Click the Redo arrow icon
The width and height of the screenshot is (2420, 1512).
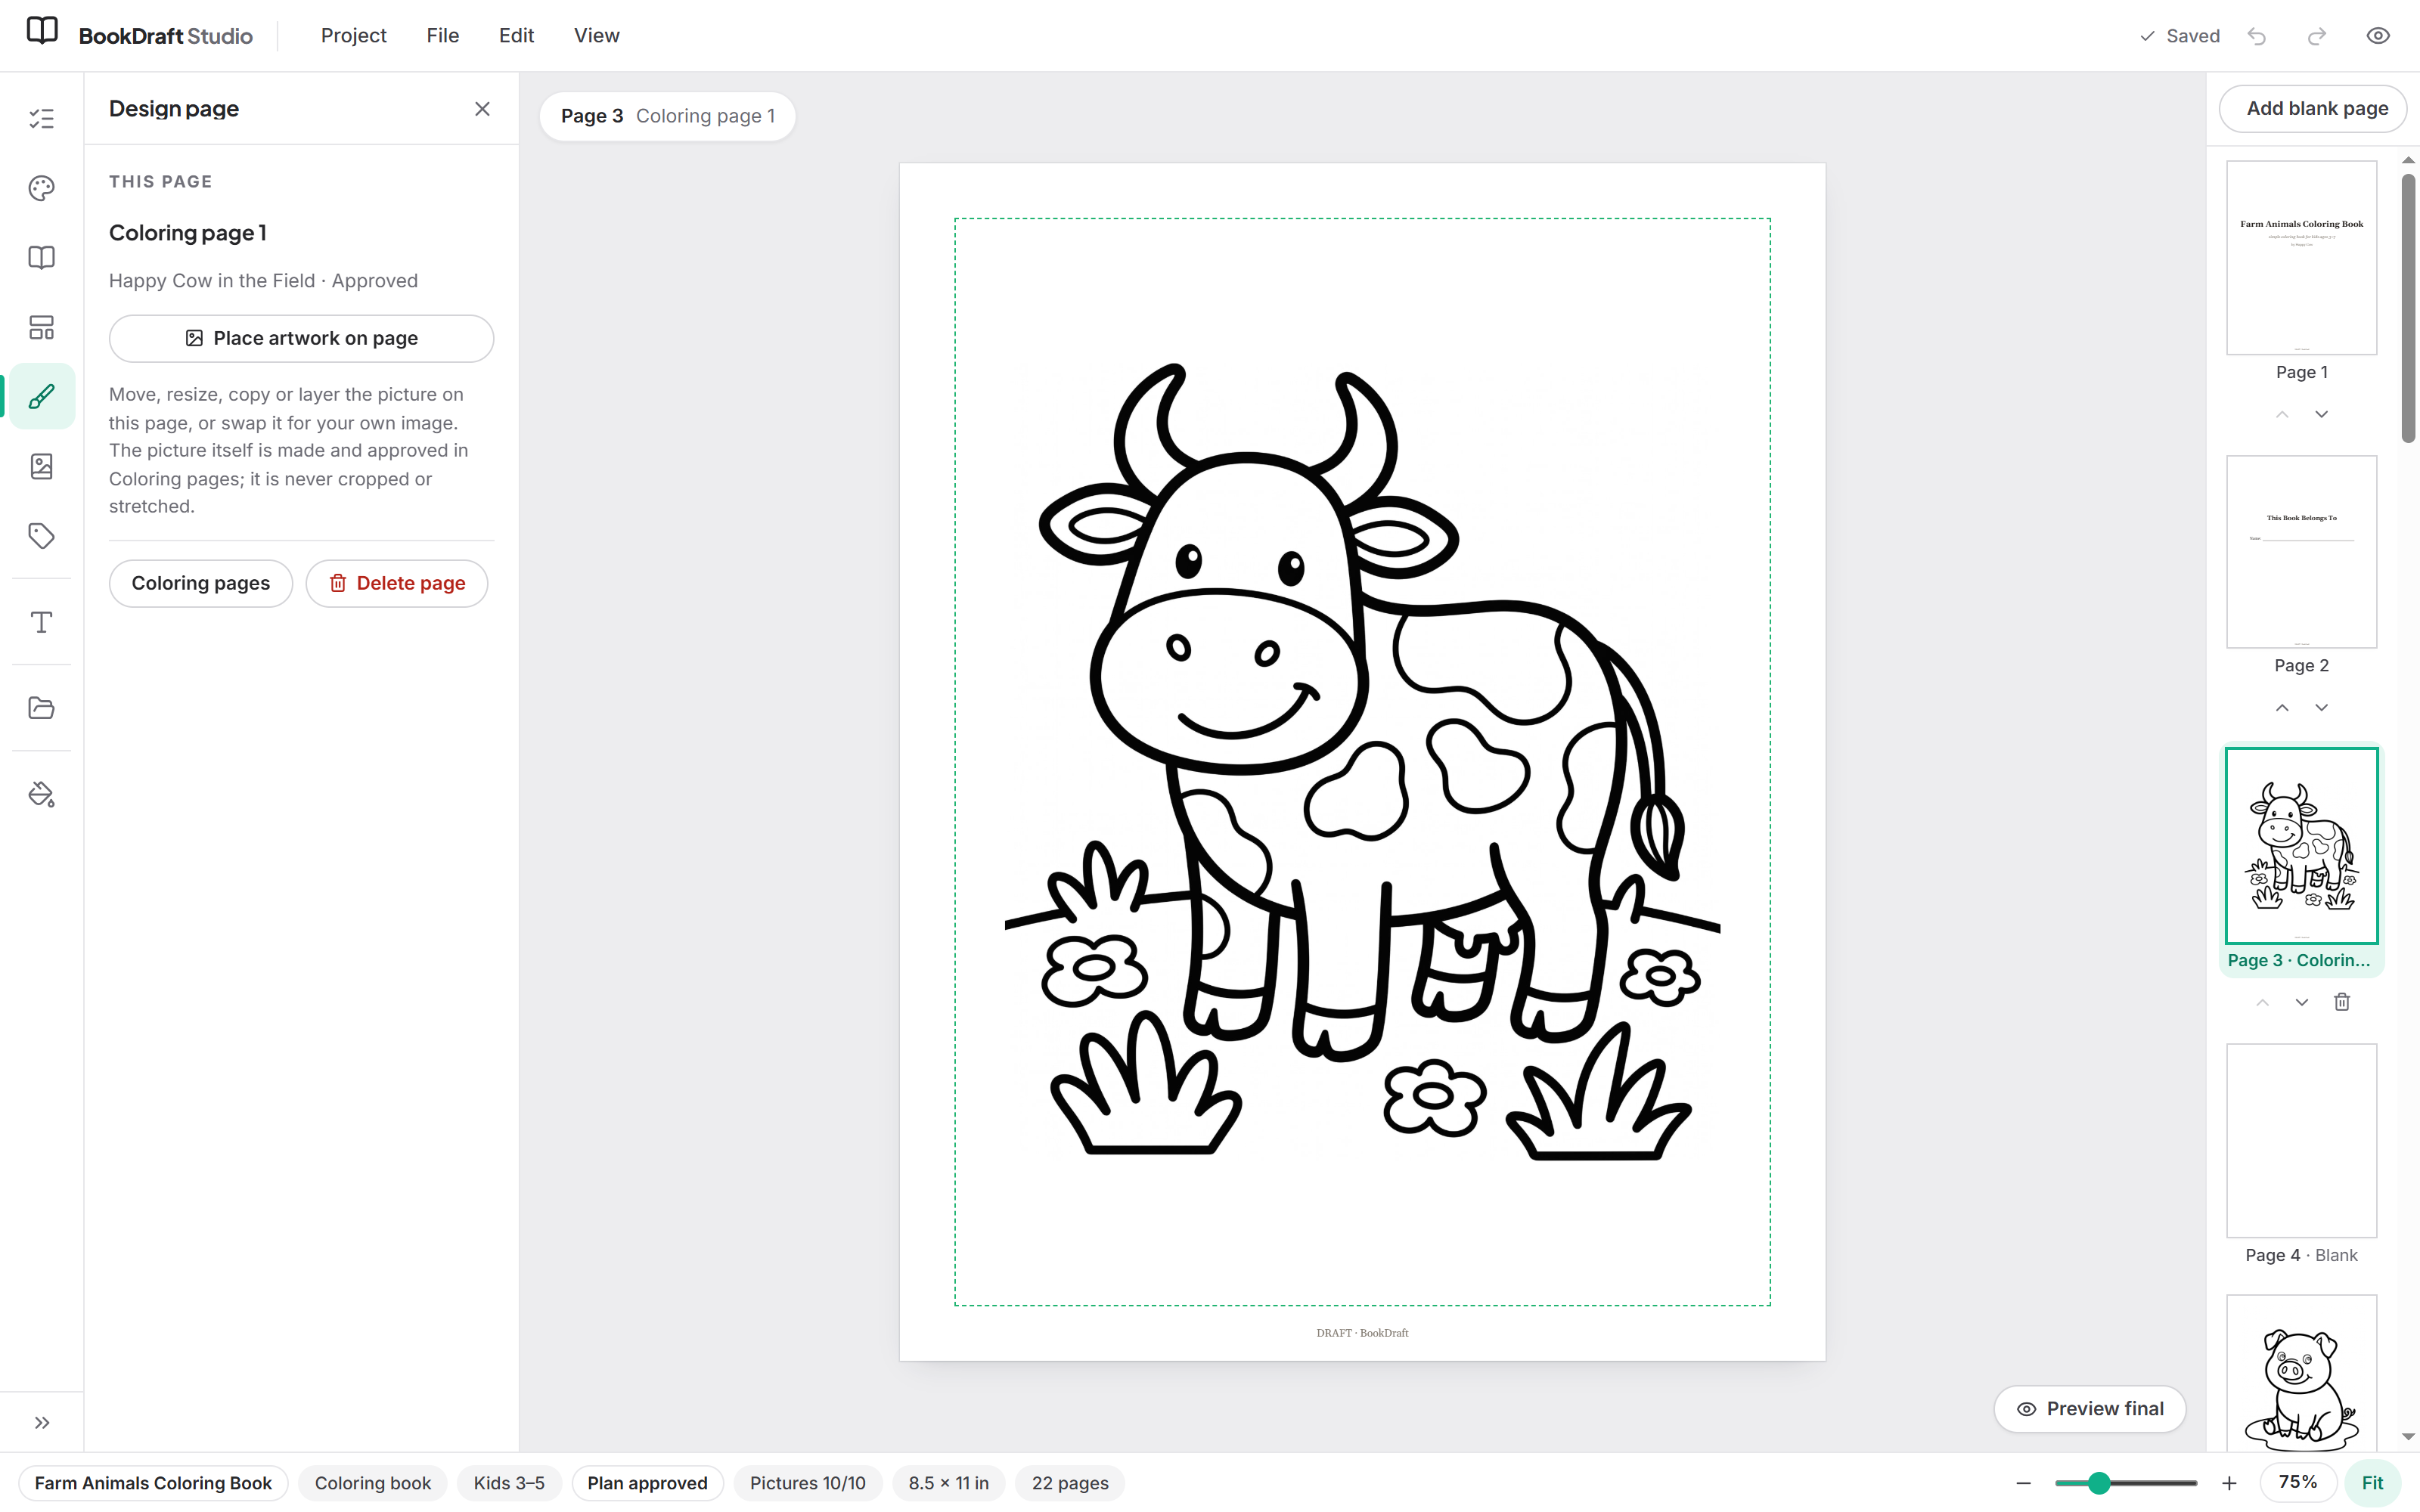[2317, 36]
